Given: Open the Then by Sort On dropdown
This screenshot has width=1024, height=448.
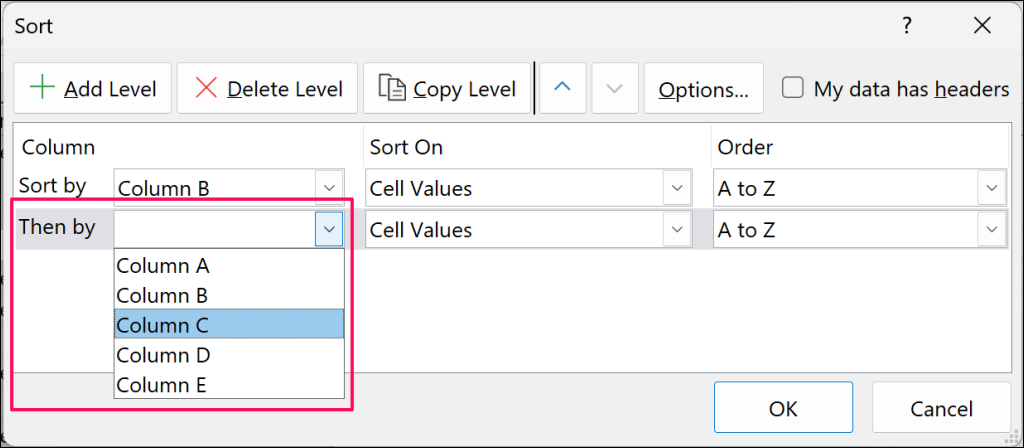Looking at the screenshot, I should (677, 230).
